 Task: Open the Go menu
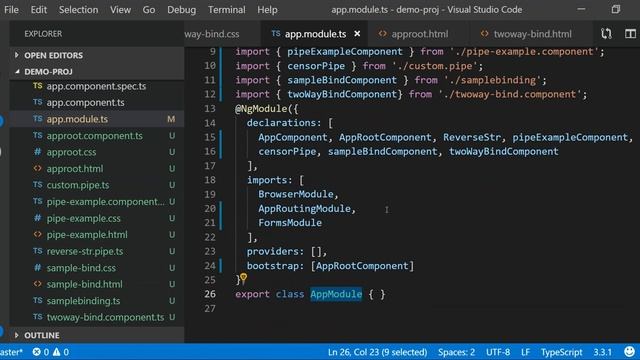pyautogui.click(x=149, y=9)
